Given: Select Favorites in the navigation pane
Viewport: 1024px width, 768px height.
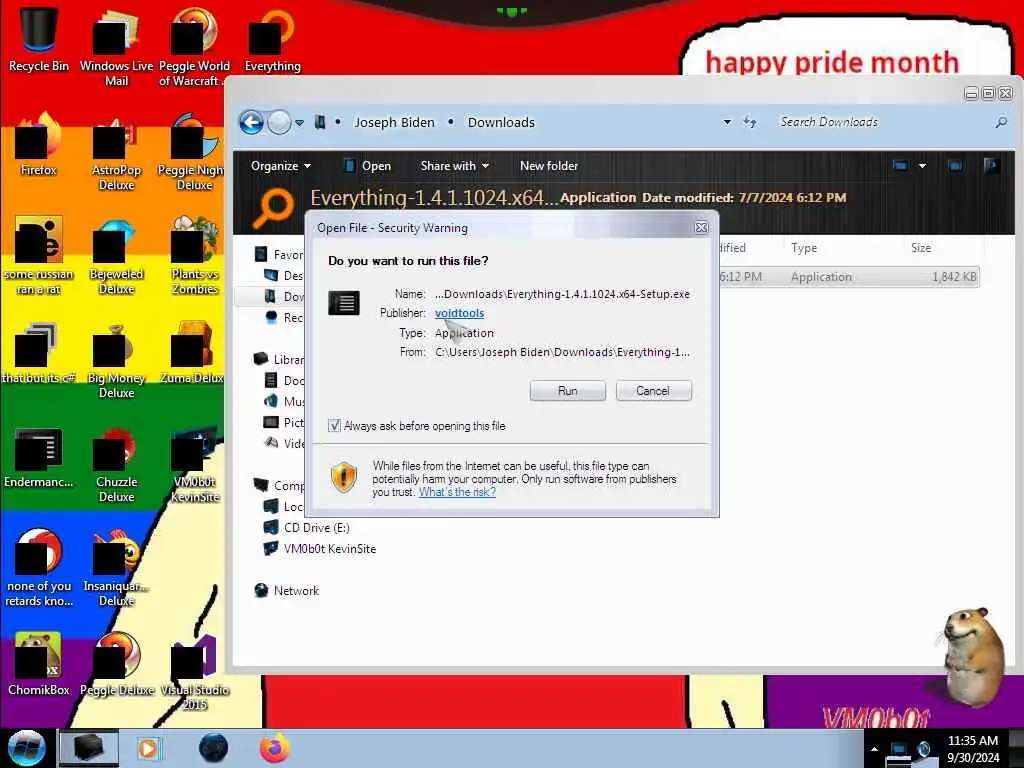Looking at the screenshot, I should pyautogui.click(x=280, y=254).
